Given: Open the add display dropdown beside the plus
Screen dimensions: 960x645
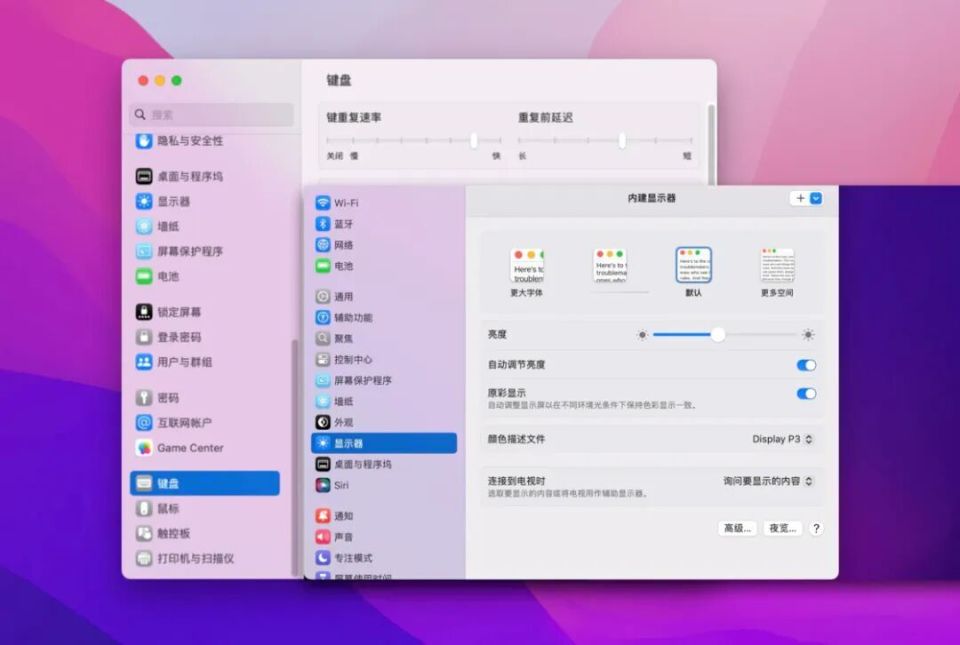Looking at the screenshot, I should tap(815, 198).
